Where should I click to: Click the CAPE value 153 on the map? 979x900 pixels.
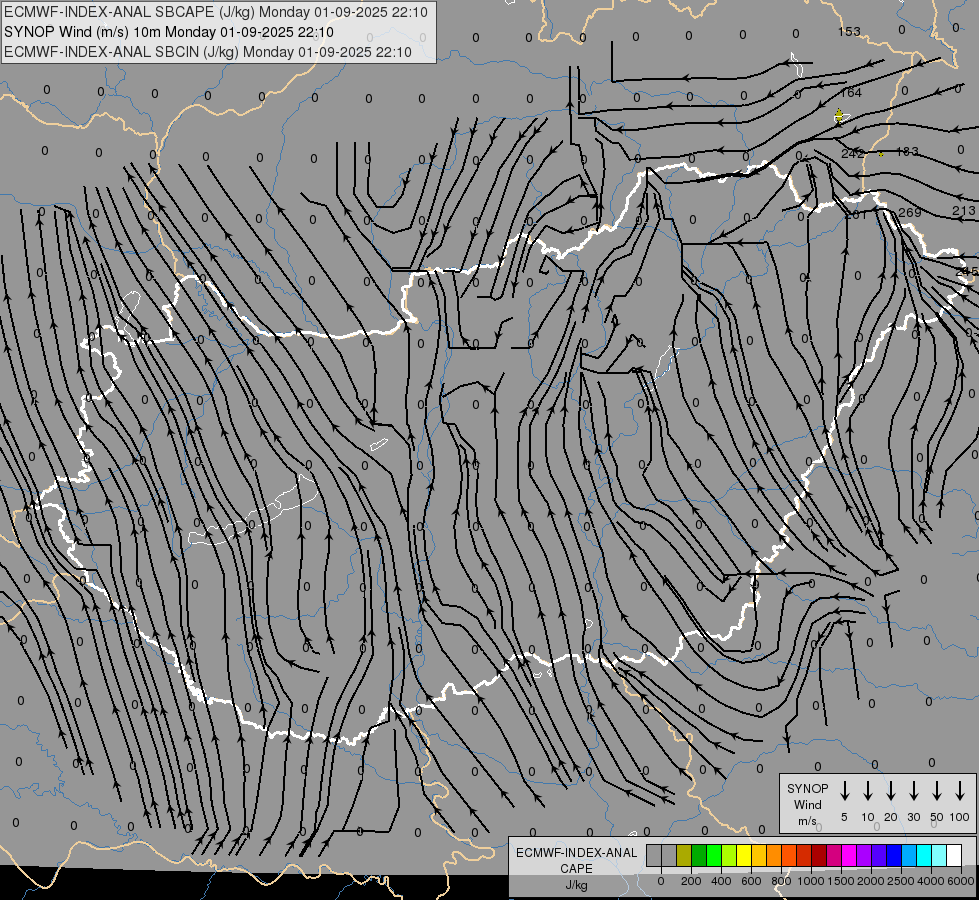click(849, 31)
